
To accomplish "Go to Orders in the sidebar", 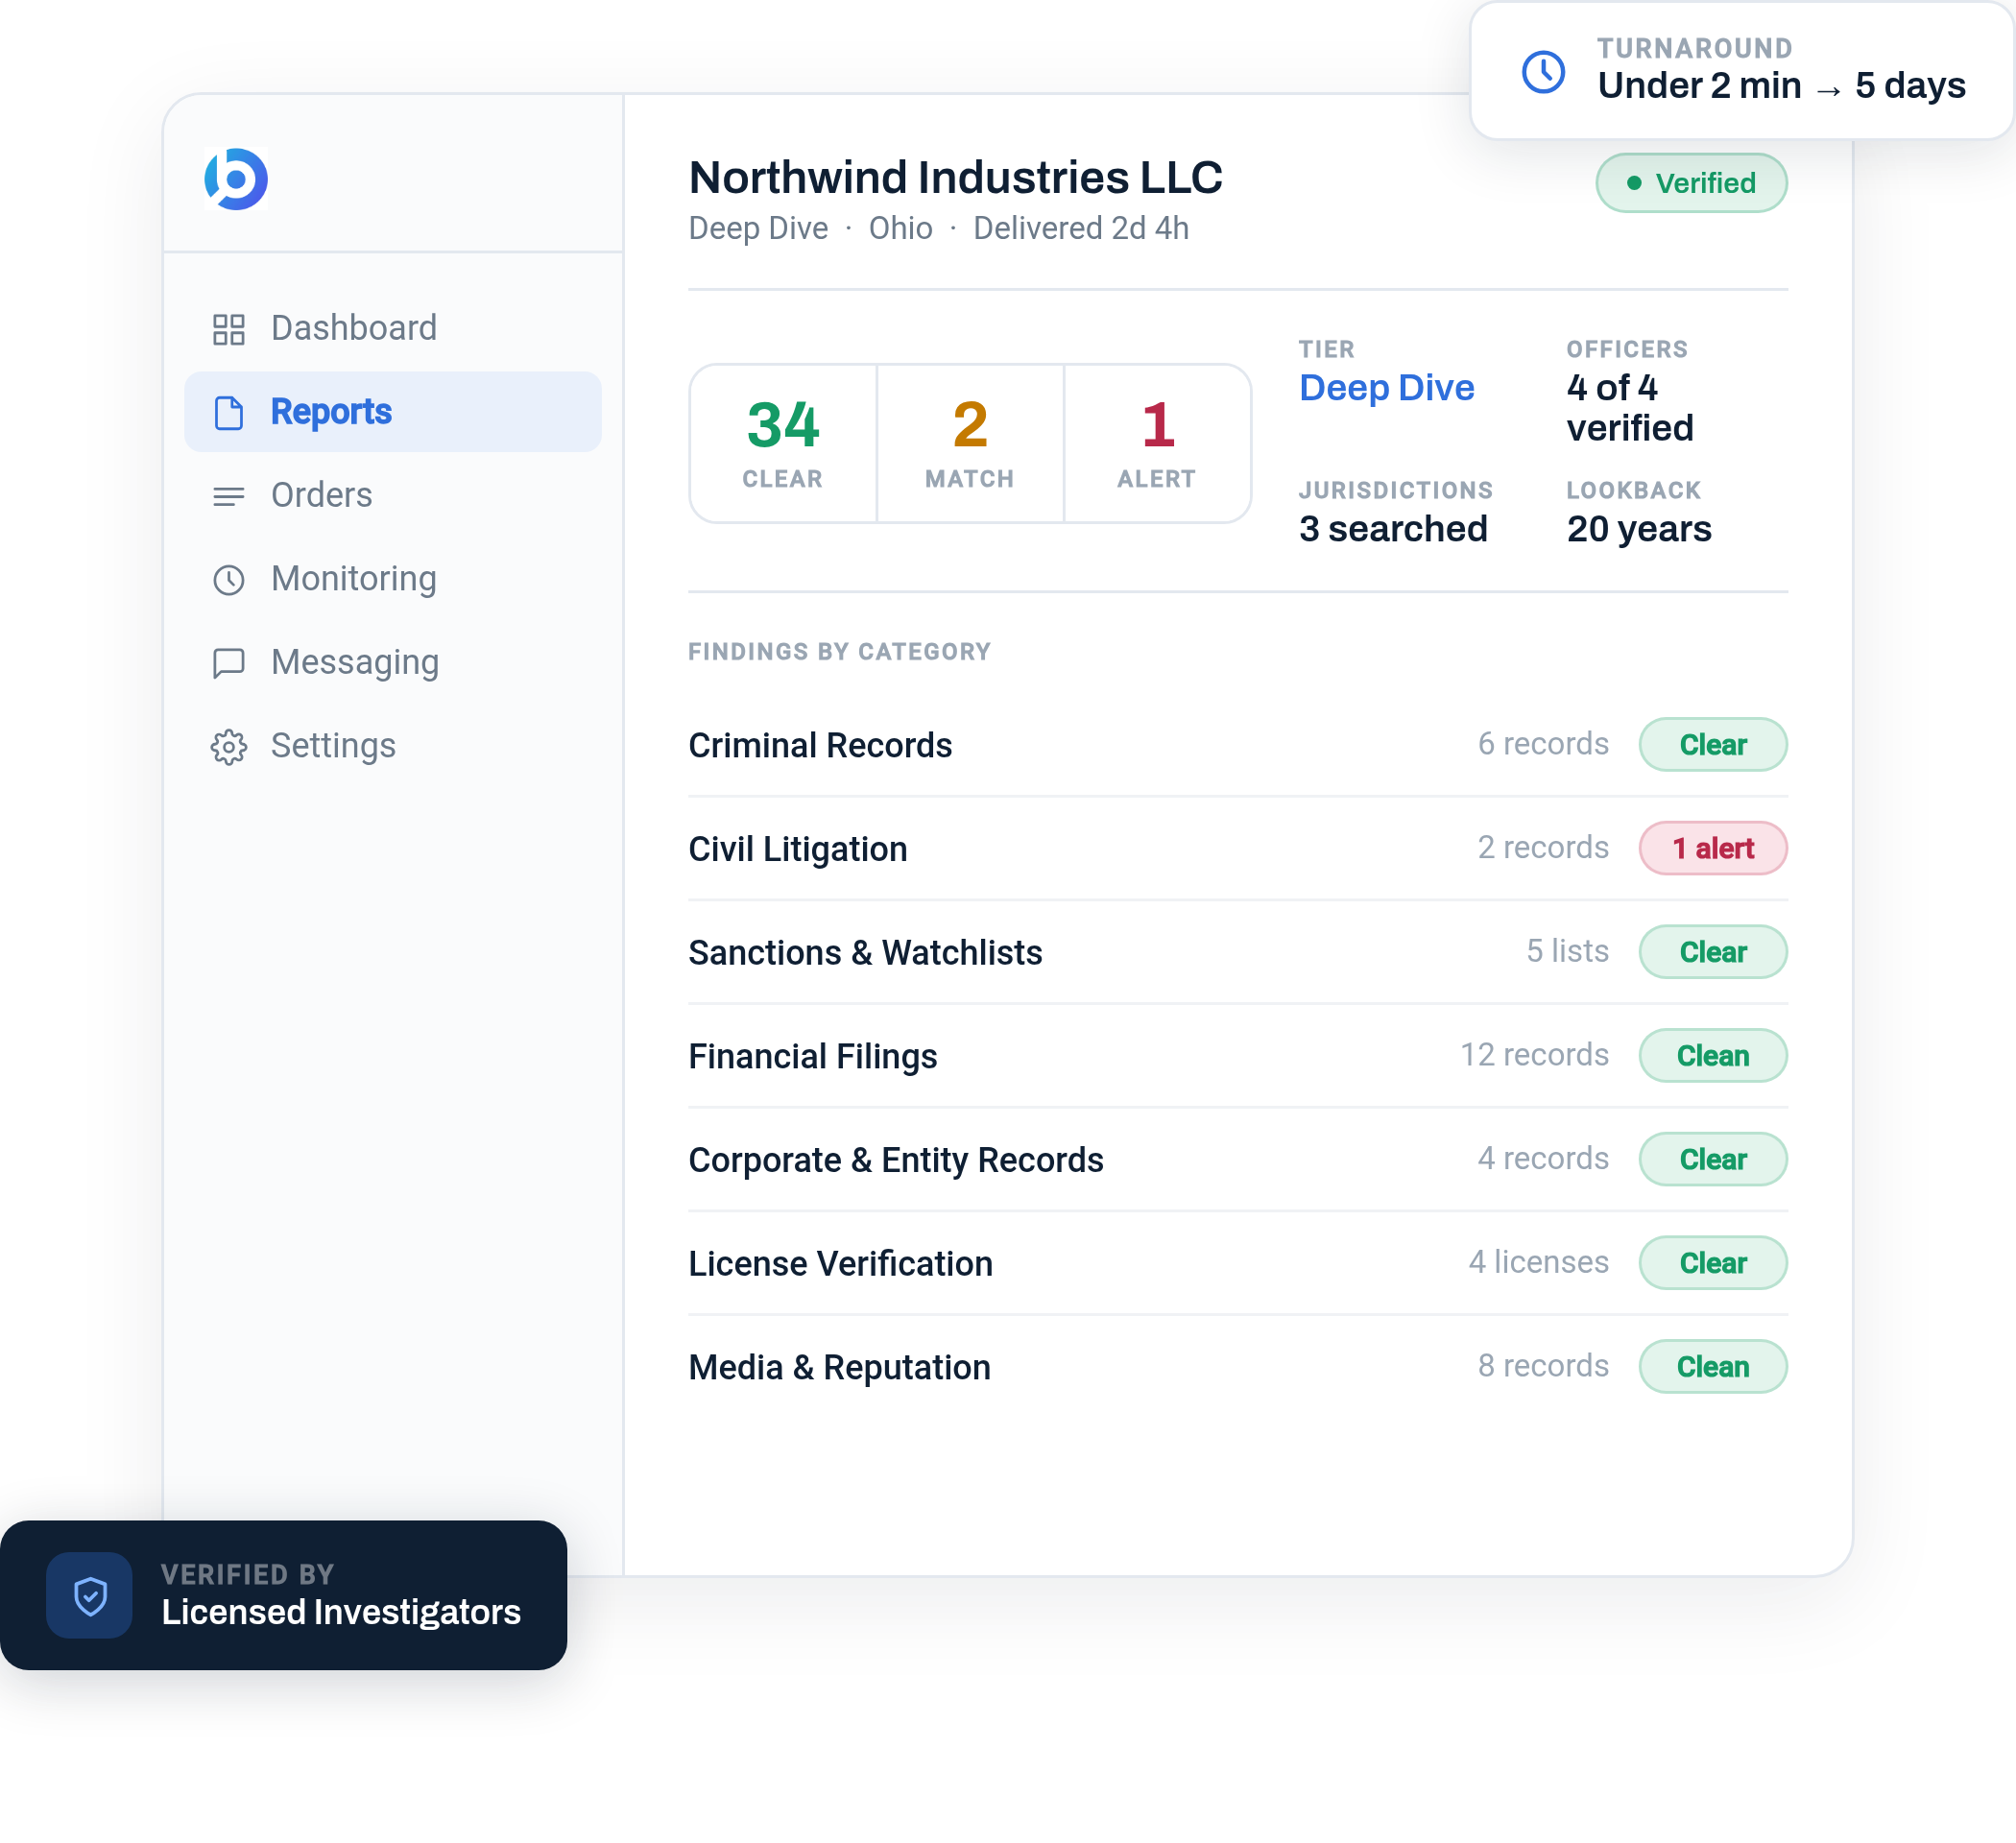I will (x=393, y=495).
